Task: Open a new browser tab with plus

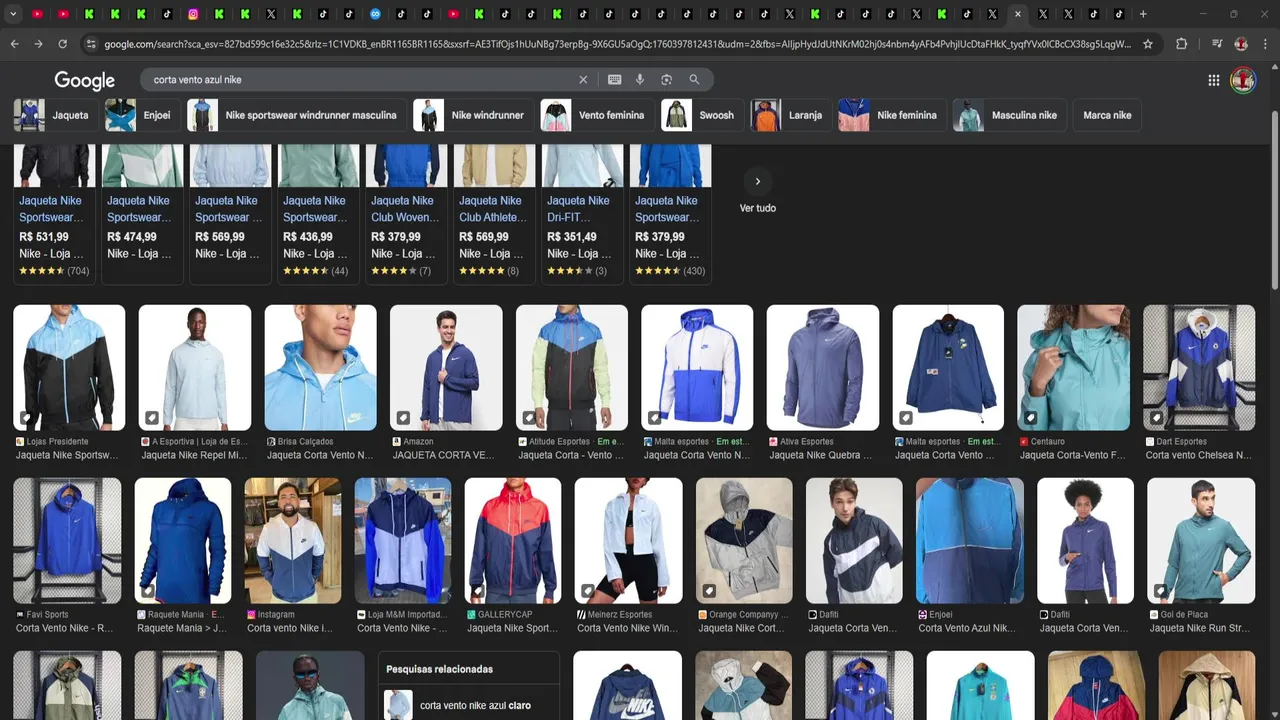Action: (1143, 14)
